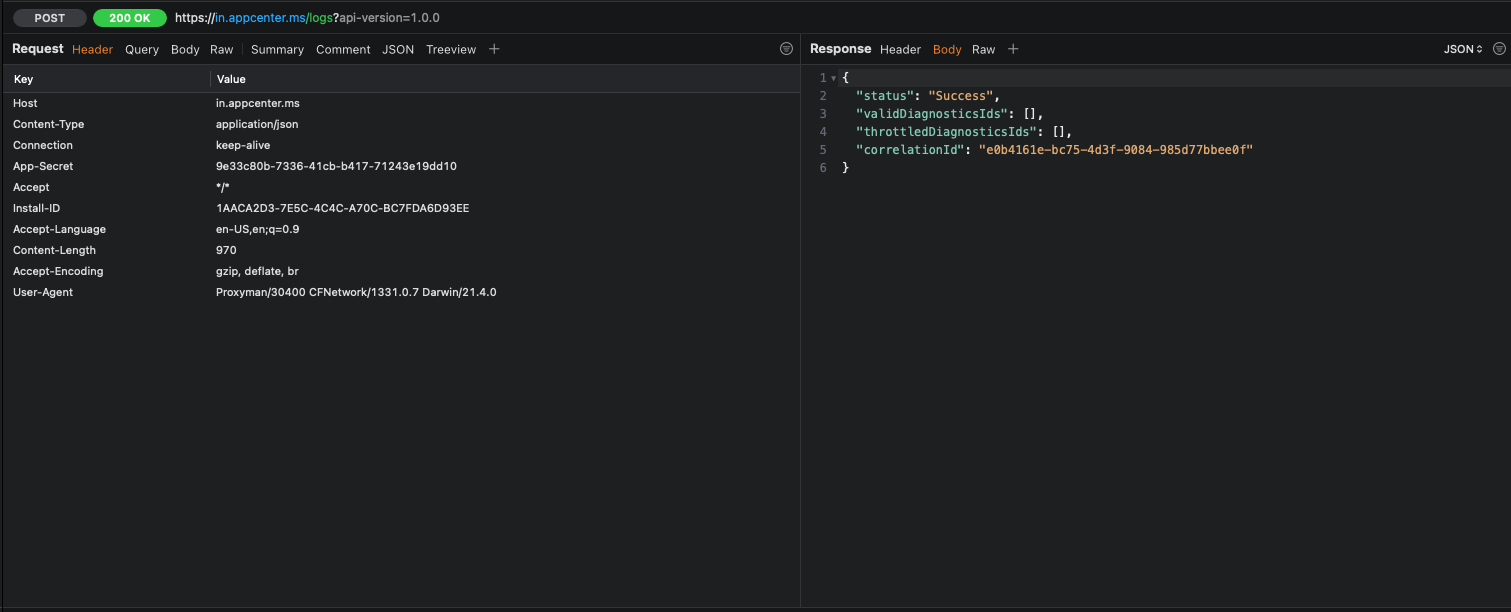Screen dimensions: 1511x612
Task: Click the 200 OK status badge
Action: pyautogui.click(x=130, y=18)
